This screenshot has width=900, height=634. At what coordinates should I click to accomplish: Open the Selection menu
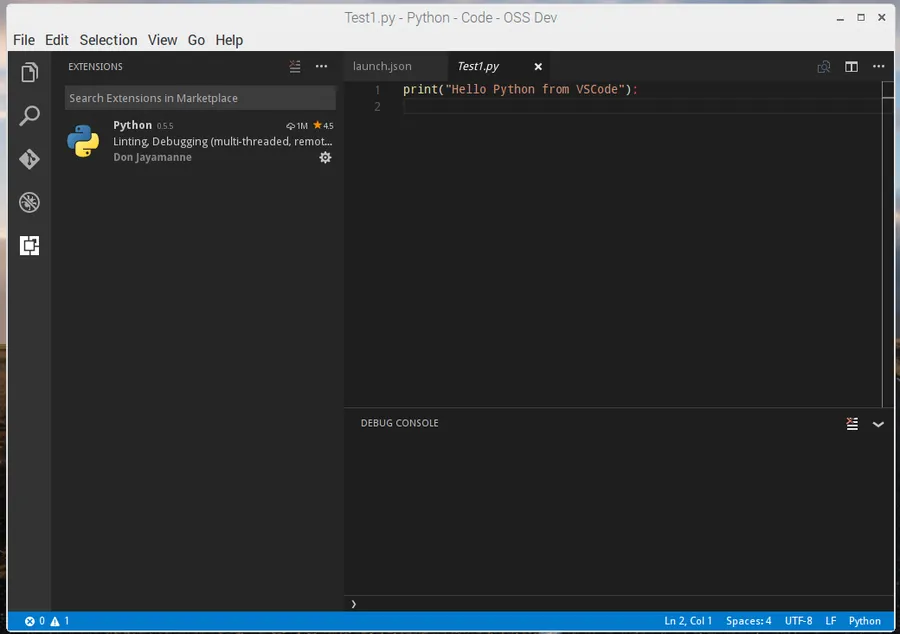point(108,40)
